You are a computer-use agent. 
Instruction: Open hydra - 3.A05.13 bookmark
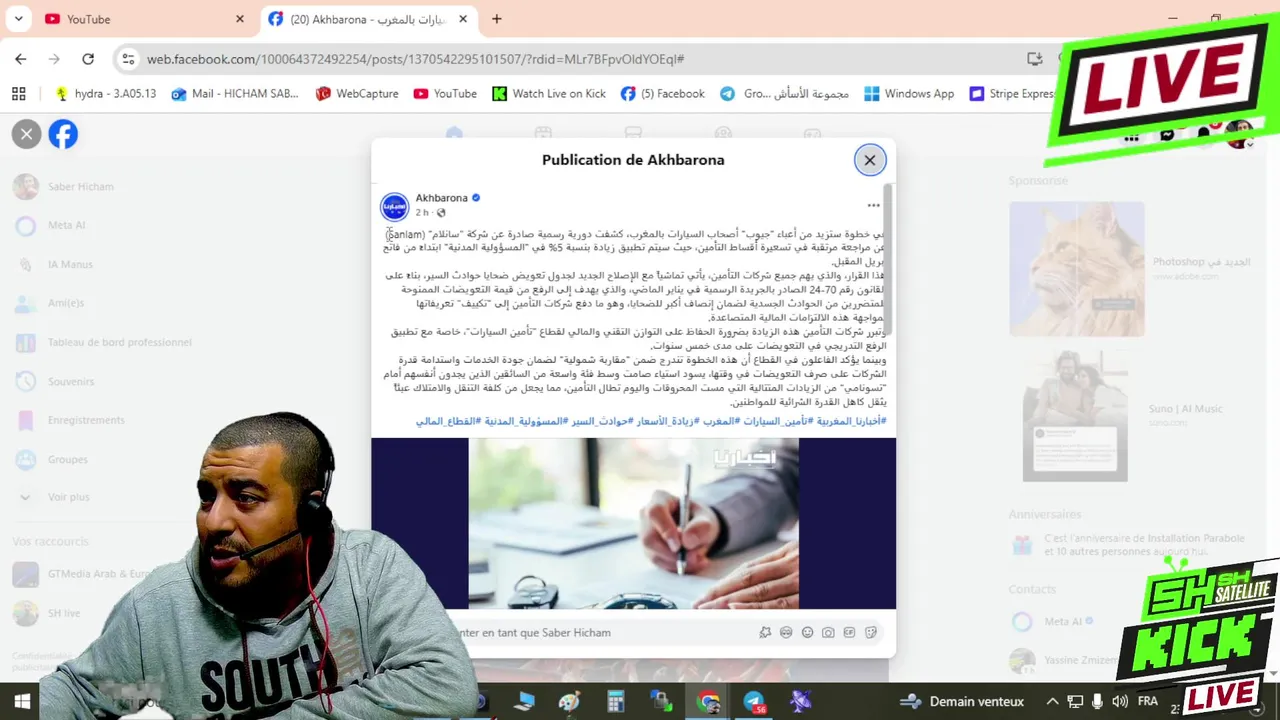tap(106, 94)
